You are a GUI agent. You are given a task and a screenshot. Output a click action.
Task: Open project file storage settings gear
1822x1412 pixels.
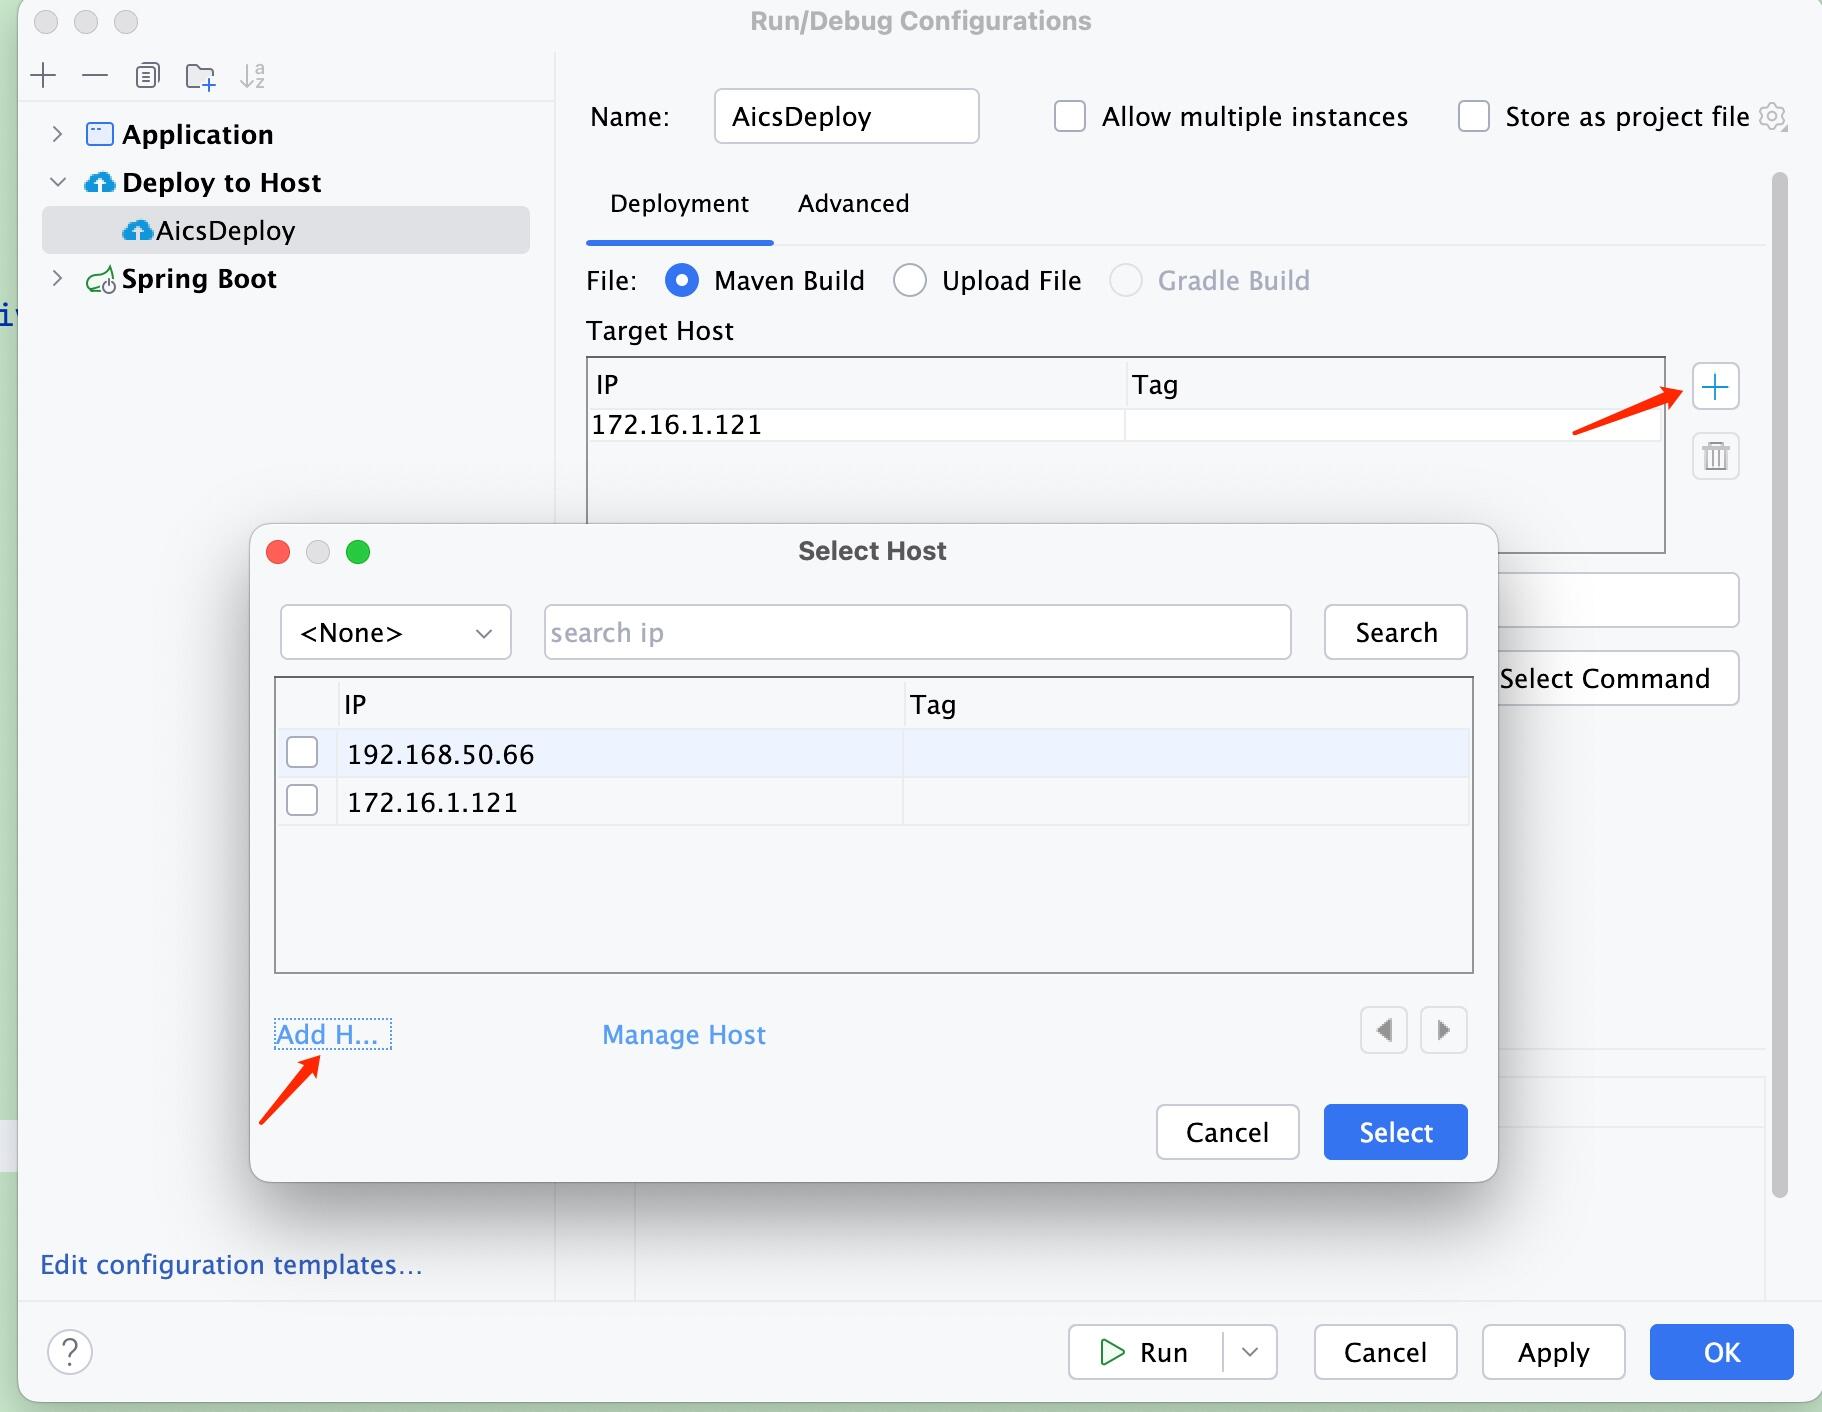(x=1772, y=117)
